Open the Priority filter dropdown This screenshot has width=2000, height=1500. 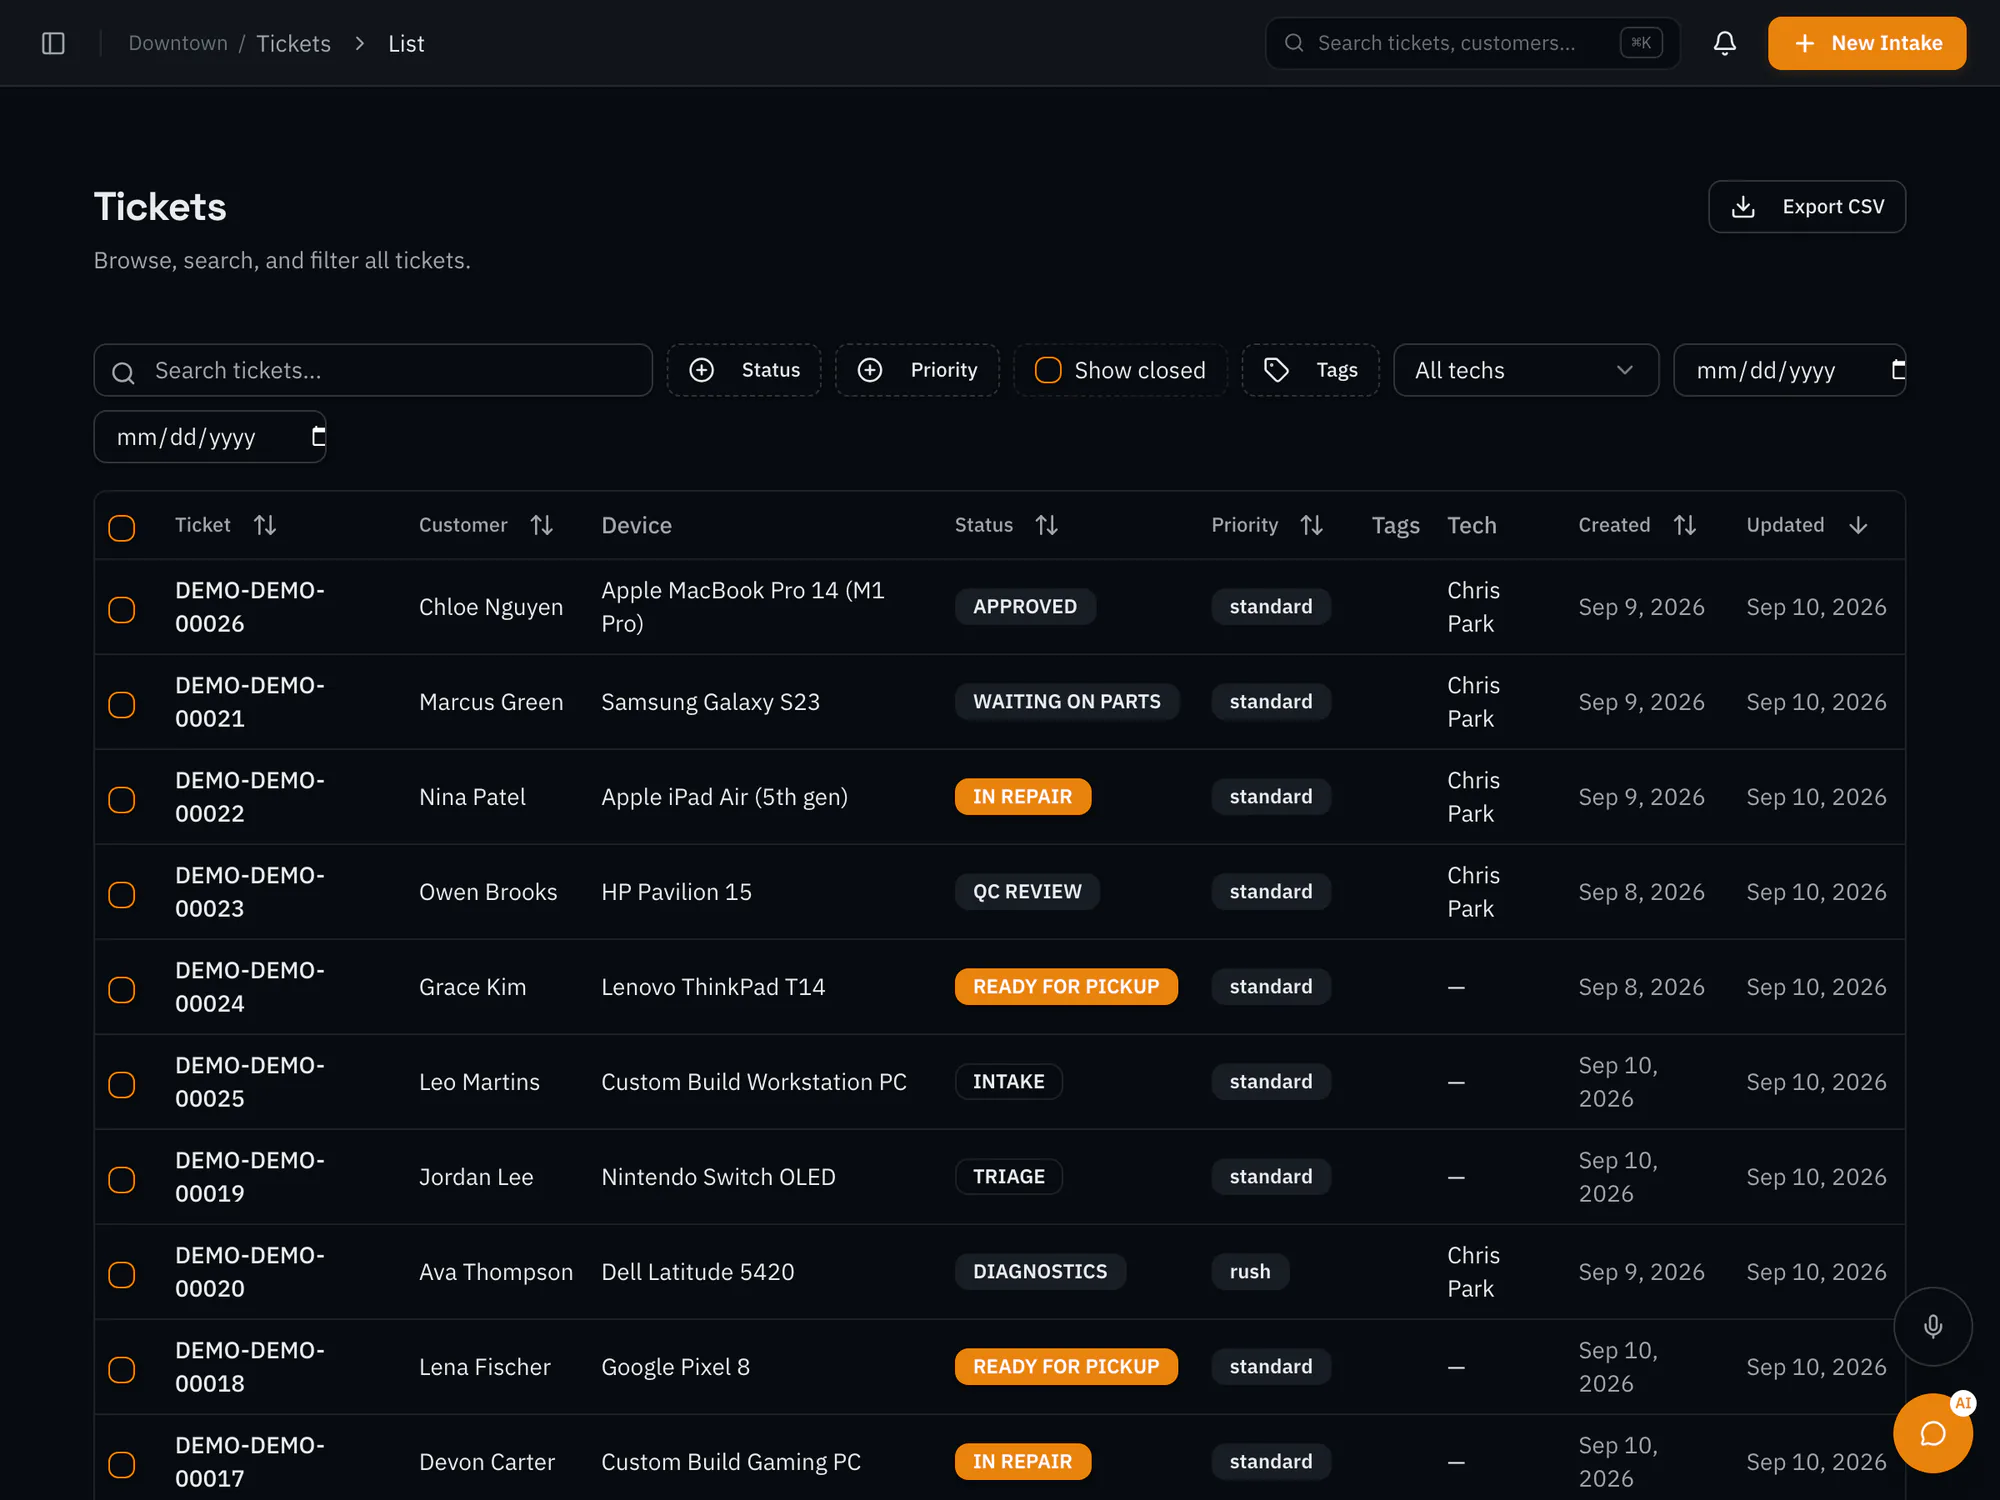917,370
